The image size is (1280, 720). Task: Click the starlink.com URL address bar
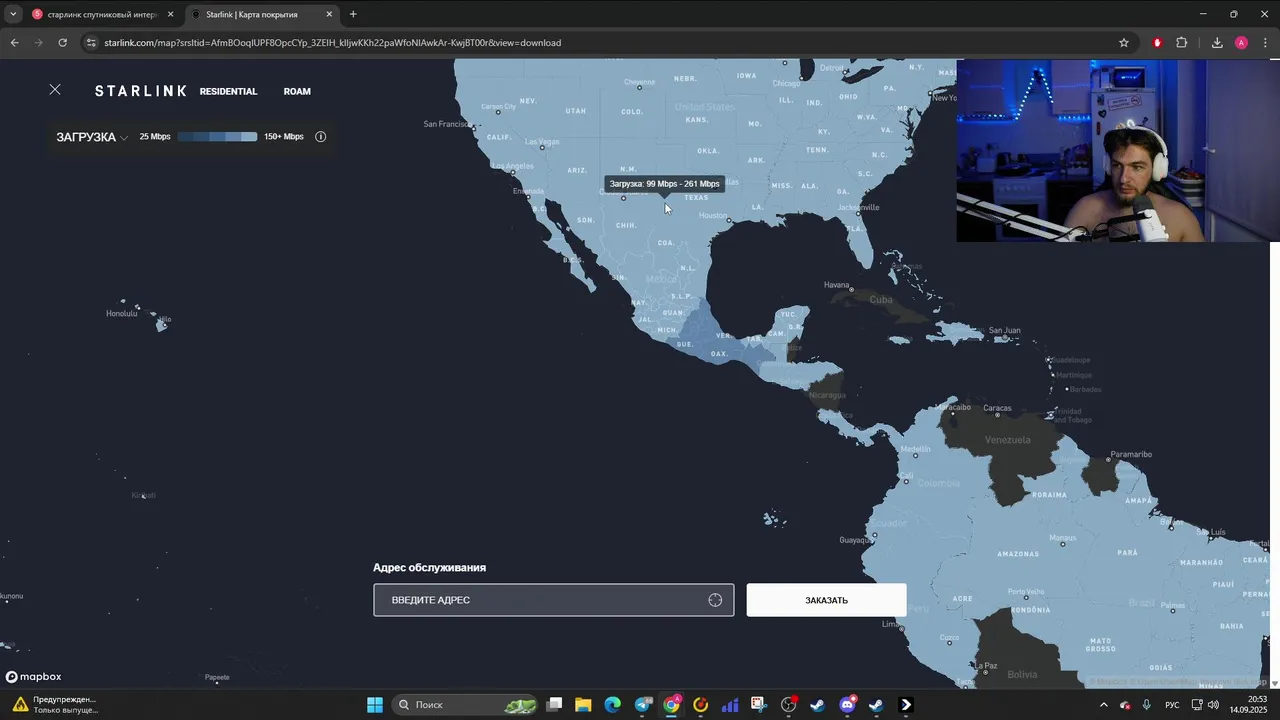332,43
